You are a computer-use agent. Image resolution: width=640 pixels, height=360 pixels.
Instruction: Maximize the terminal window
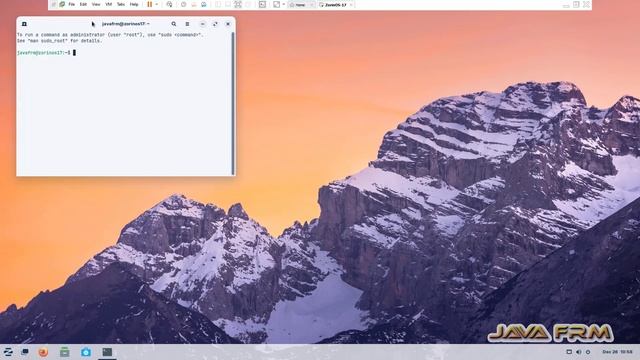[x=215, y=24]
